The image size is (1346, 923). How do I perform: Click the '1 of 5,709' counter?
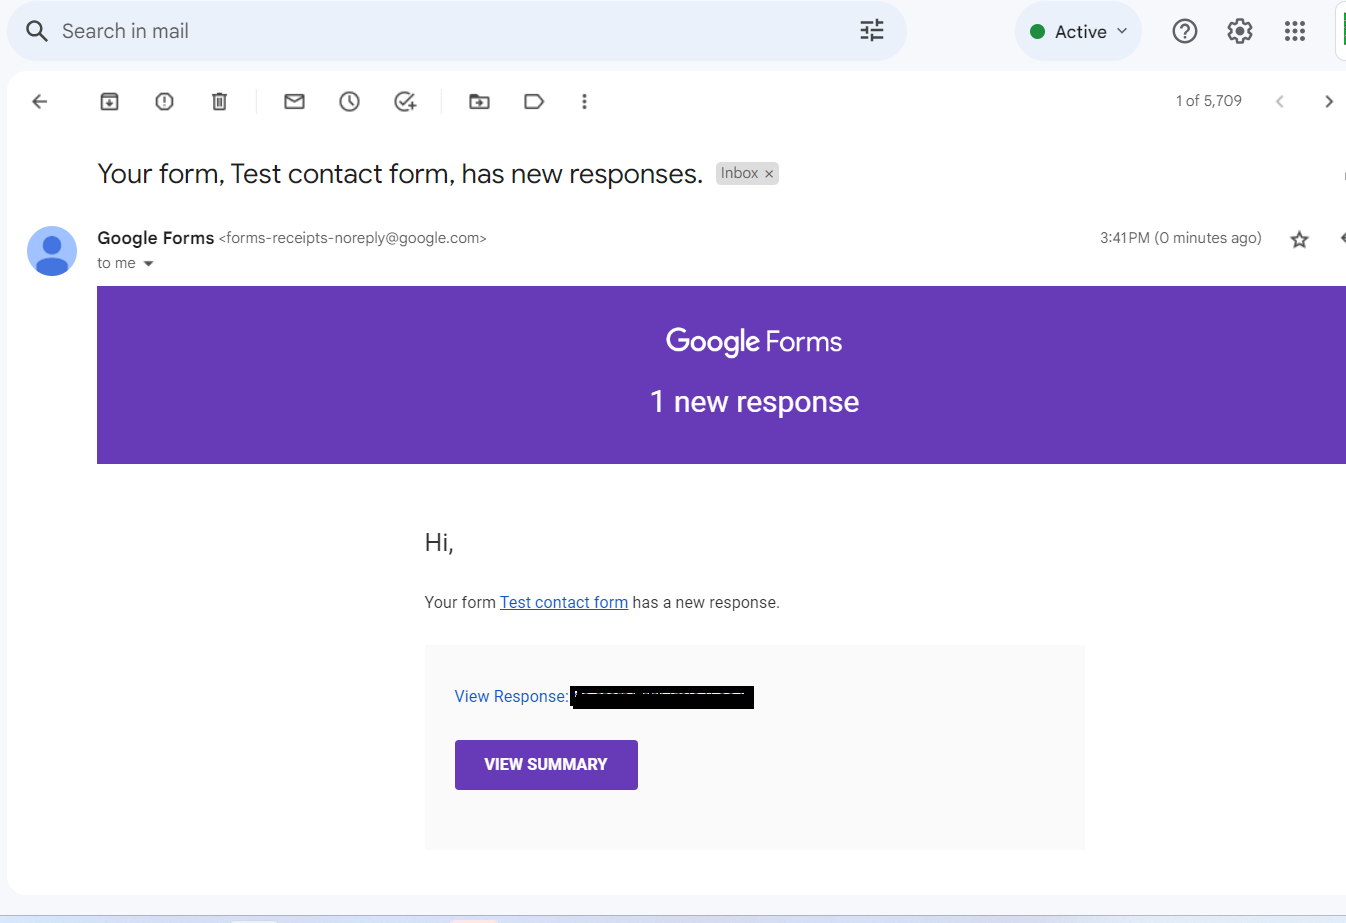tap(1209, 101)
